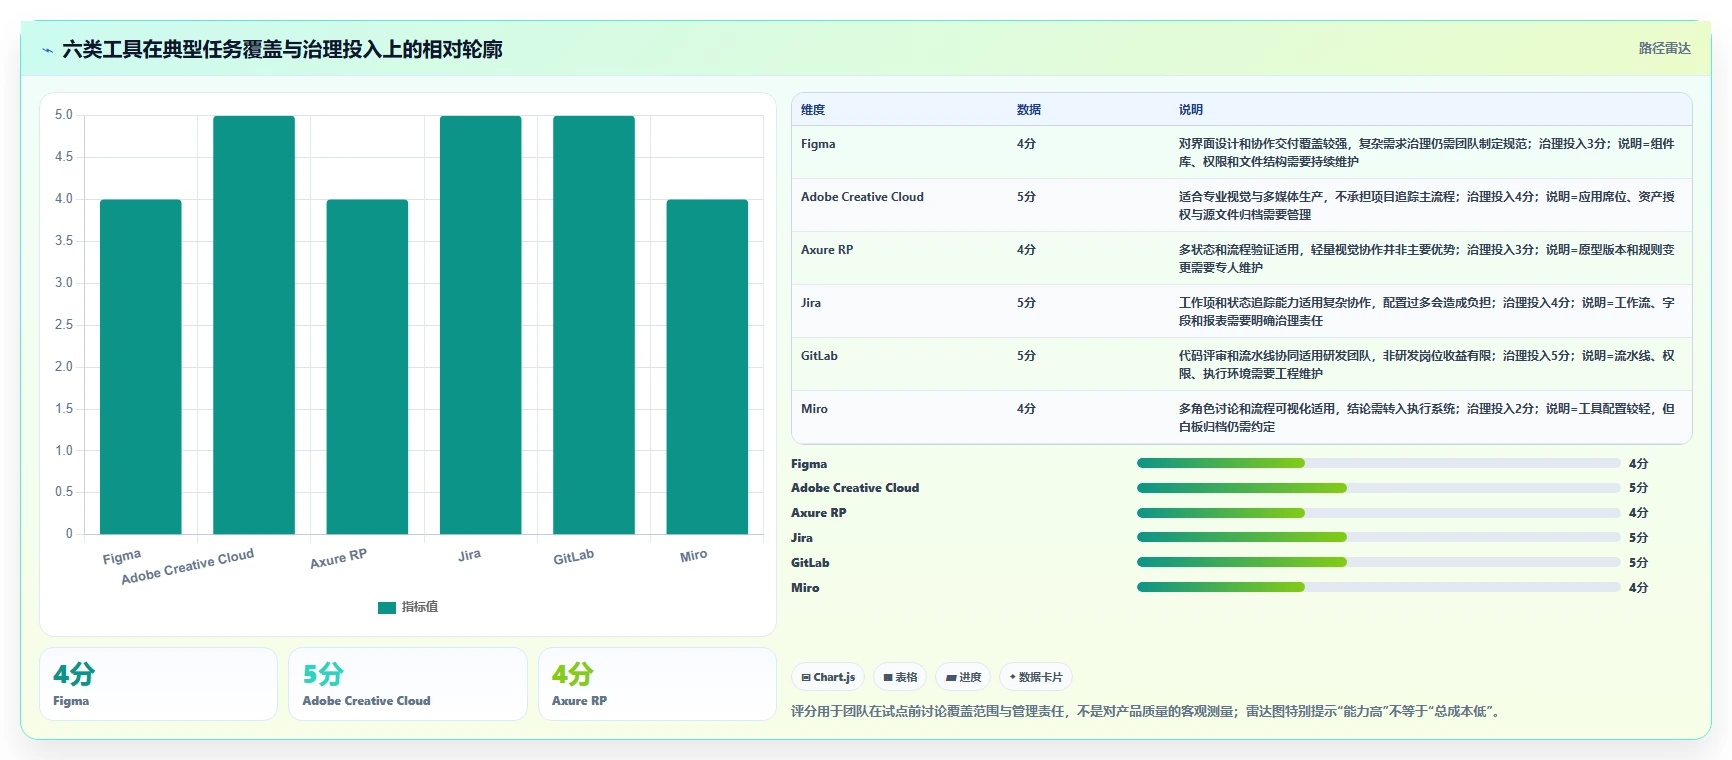Click the footnote starting 评分用于团队在试点前
This screenshot has height=760, width=1732.
(x=1146, y=712)
